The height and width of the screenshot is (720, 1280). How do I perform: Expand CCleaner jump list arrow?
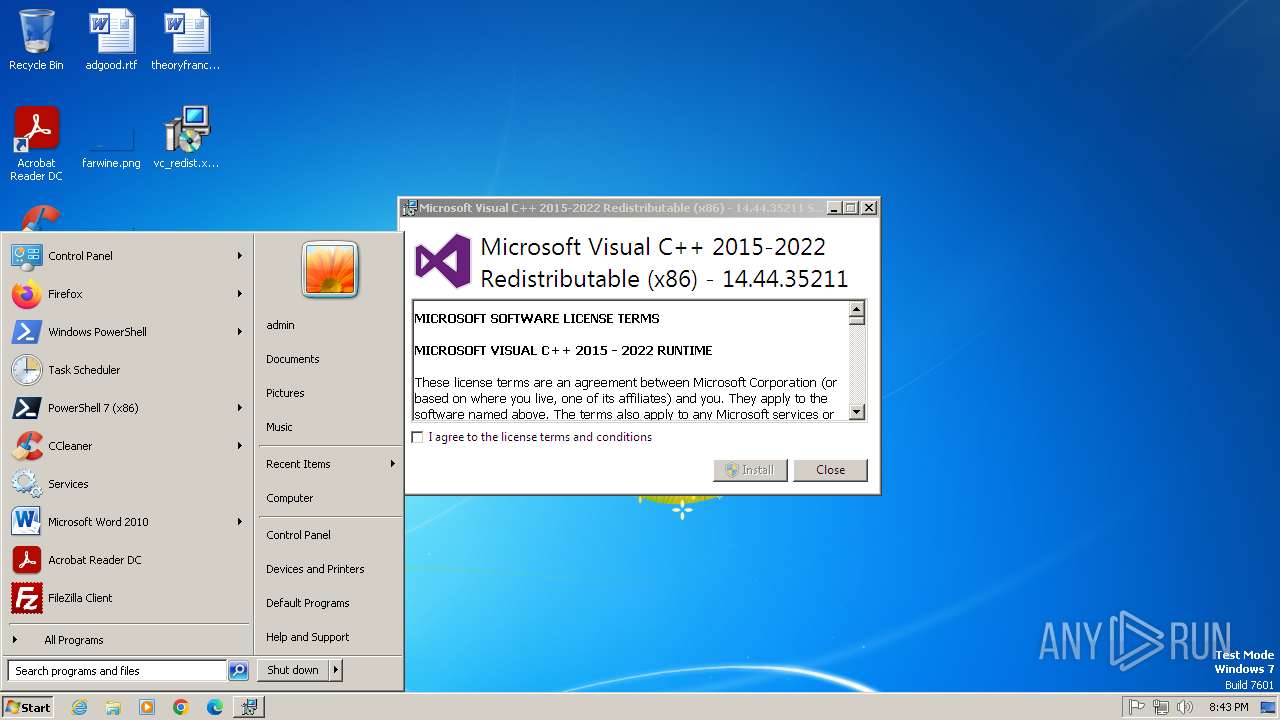tap(240, 446)
